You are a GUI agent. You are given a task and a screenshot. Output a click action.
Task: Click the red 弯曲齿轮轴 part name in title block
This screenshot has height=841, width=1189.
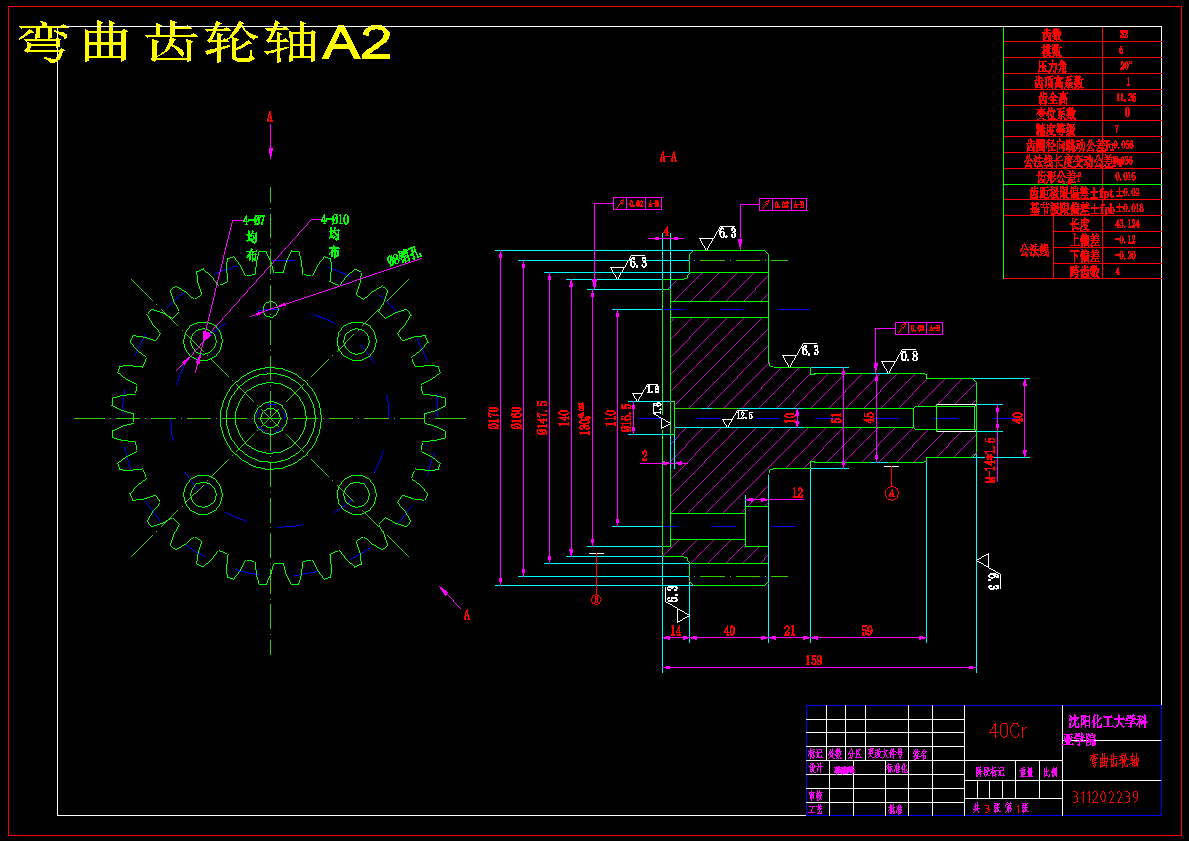[x=1115, y=761]
